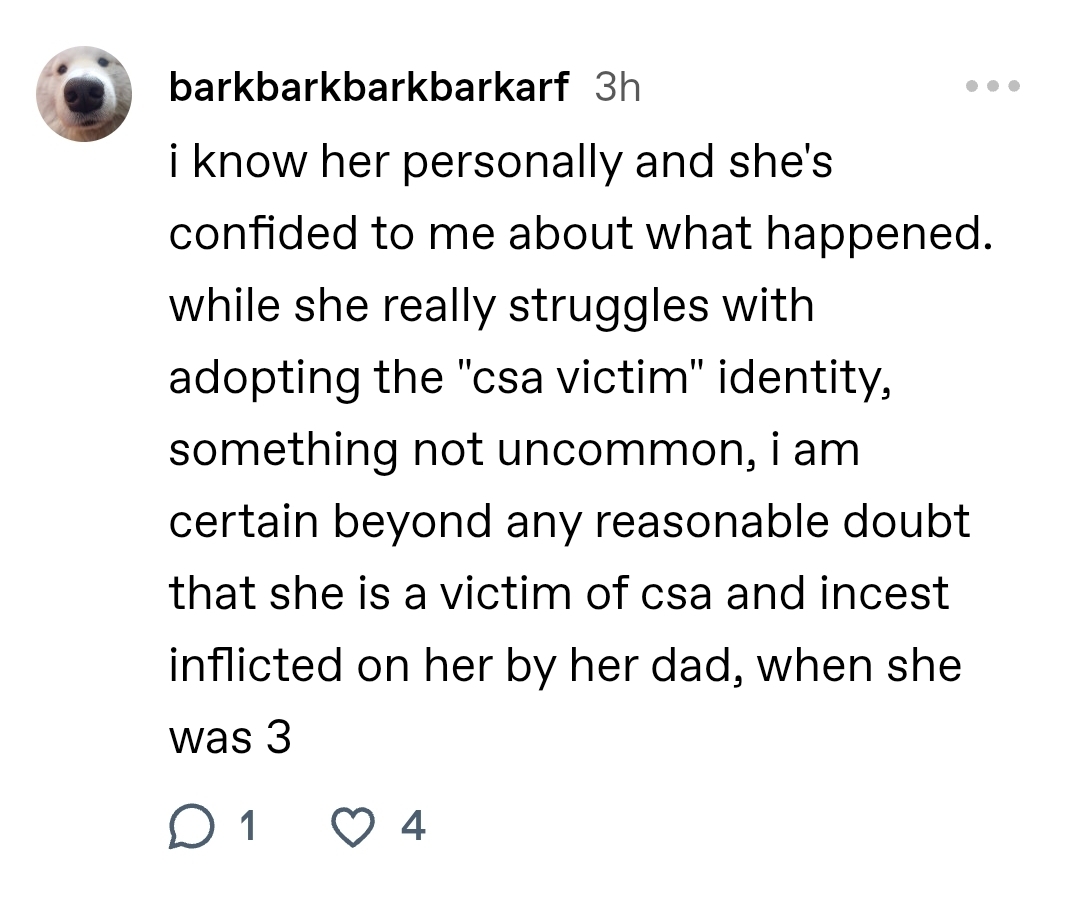View replies via the reply count "1"
Viewport: 1080px width, 901px height.
coord(247,826)
